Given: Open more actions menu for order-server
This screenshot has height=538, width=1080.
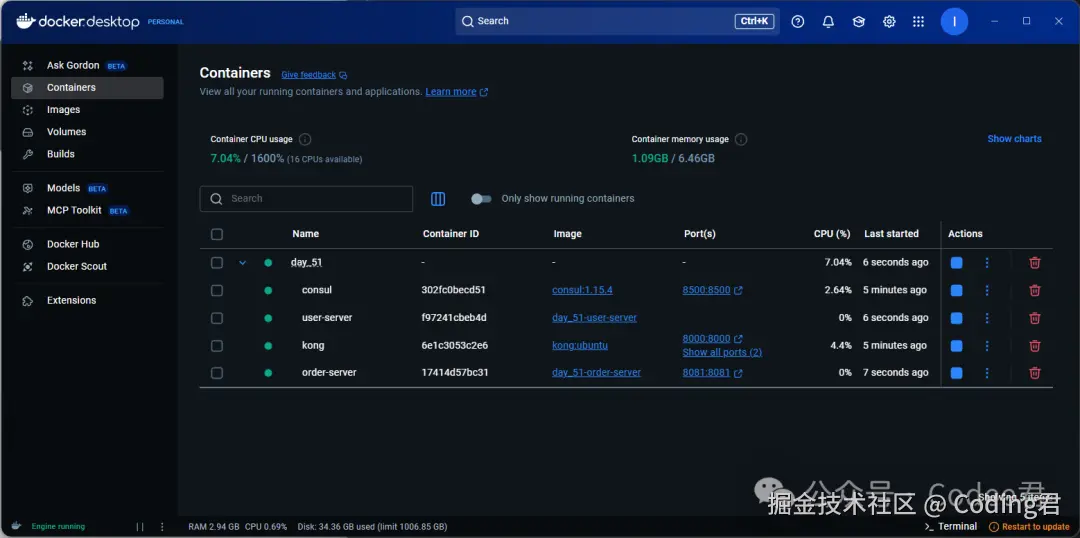Looking at the screenshot, I should tap(987, 373).
